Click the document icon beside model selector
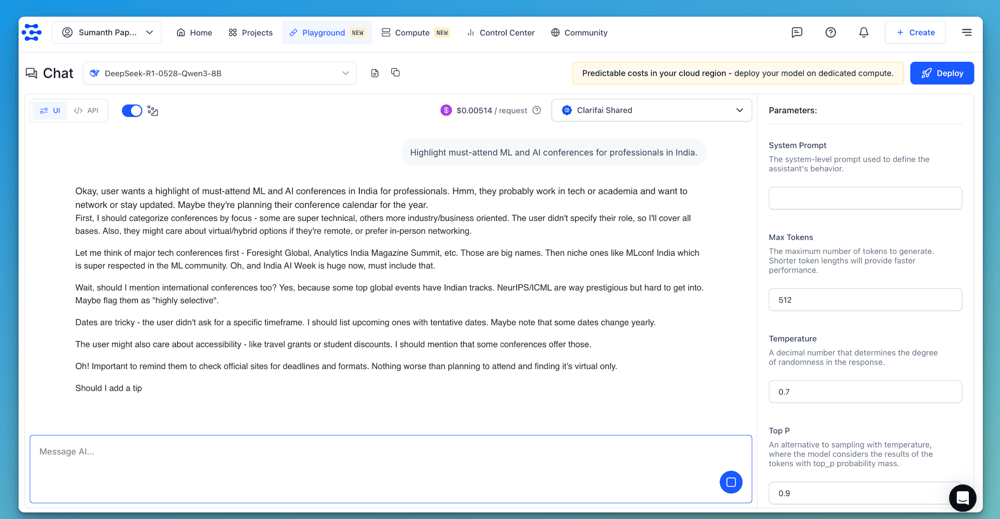The height and width of the screenshot is (519, 1000). pos(375,73)
